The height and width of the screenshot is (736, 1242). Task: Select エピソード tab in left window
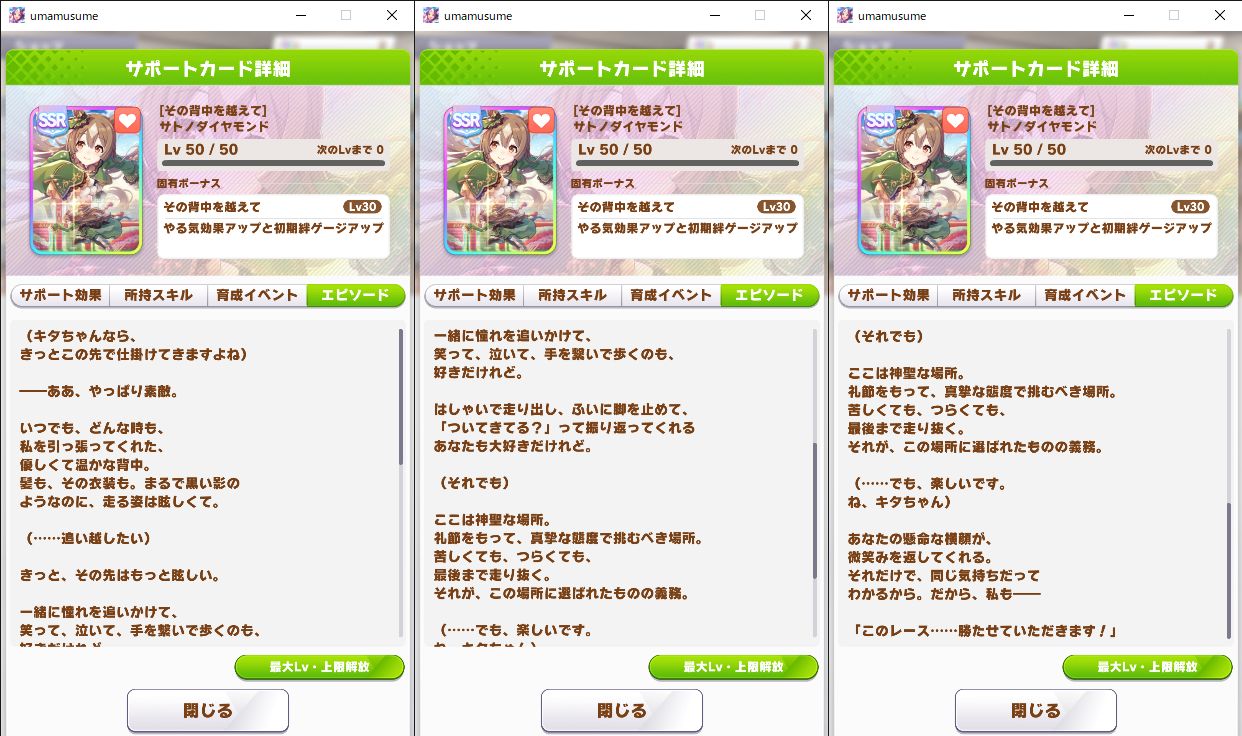(355, 295)
